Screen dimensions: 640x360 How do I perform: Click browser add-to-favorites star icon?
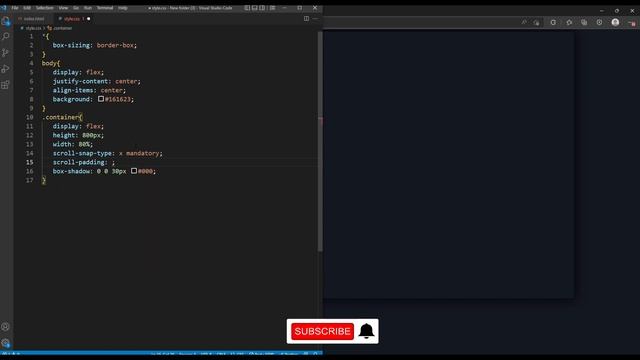(536, 22)
